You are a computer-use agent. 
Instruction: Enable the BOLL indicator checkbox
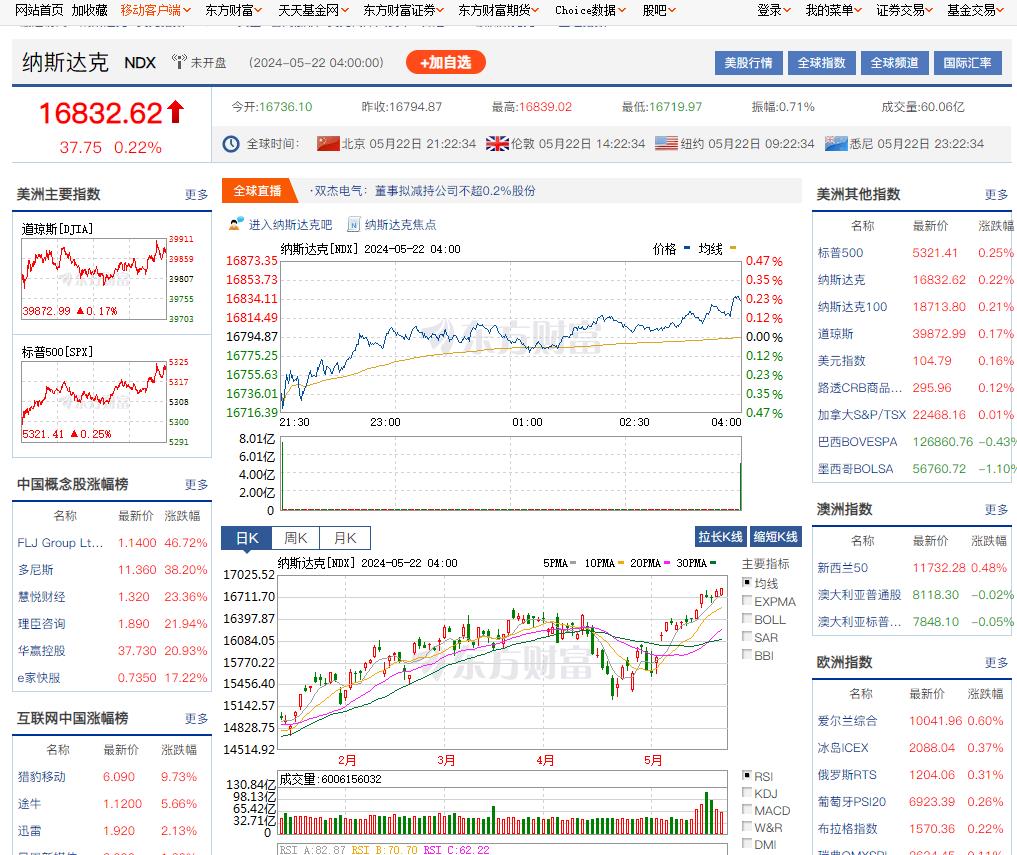coord(747,619)
